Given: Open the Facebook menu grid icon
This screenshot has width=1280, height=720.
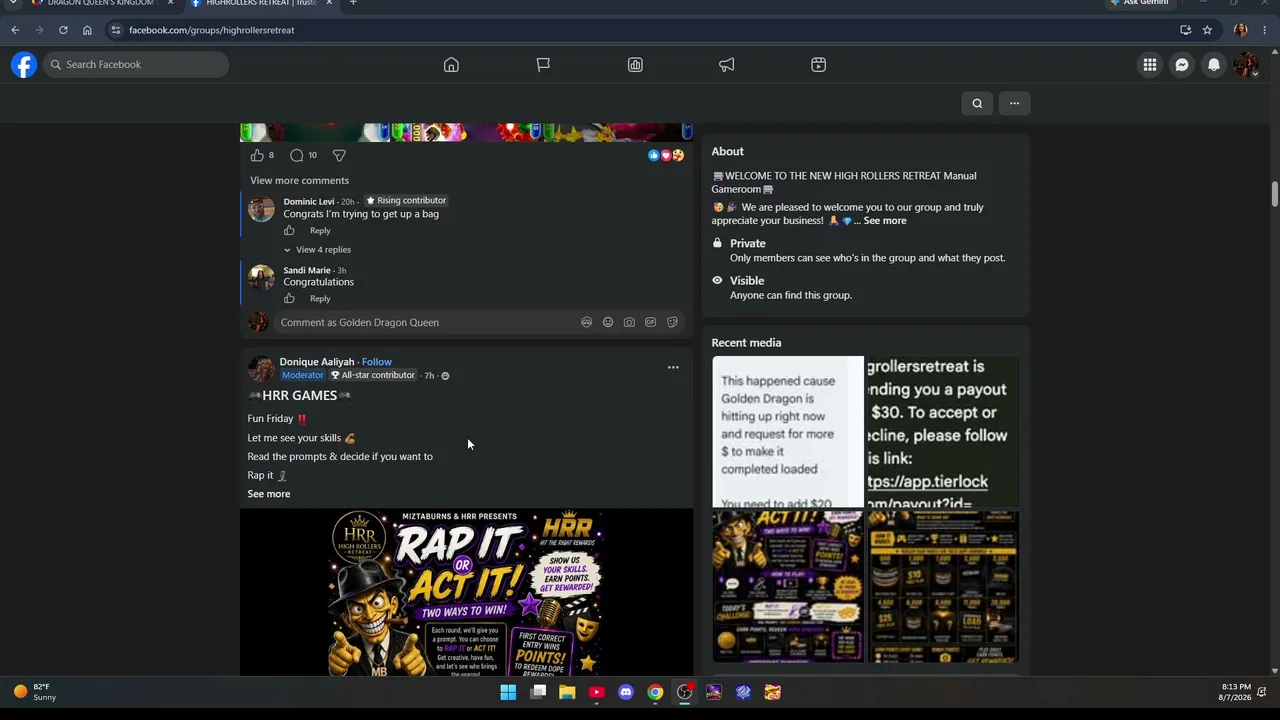Looking at the screenshot, I should [x=1150, y=65].
